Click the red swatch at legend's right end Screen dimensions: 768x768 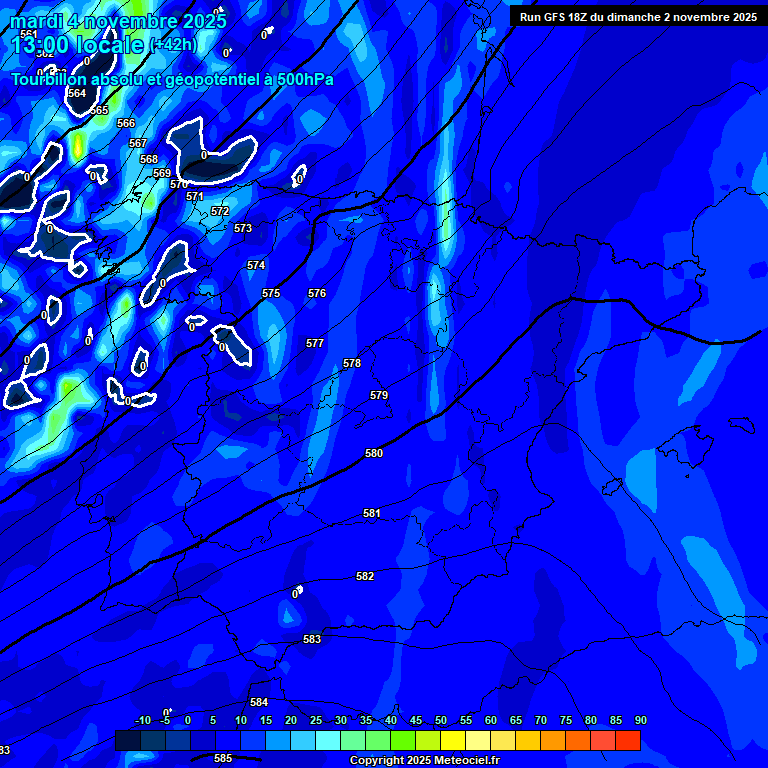click(628, 741)
